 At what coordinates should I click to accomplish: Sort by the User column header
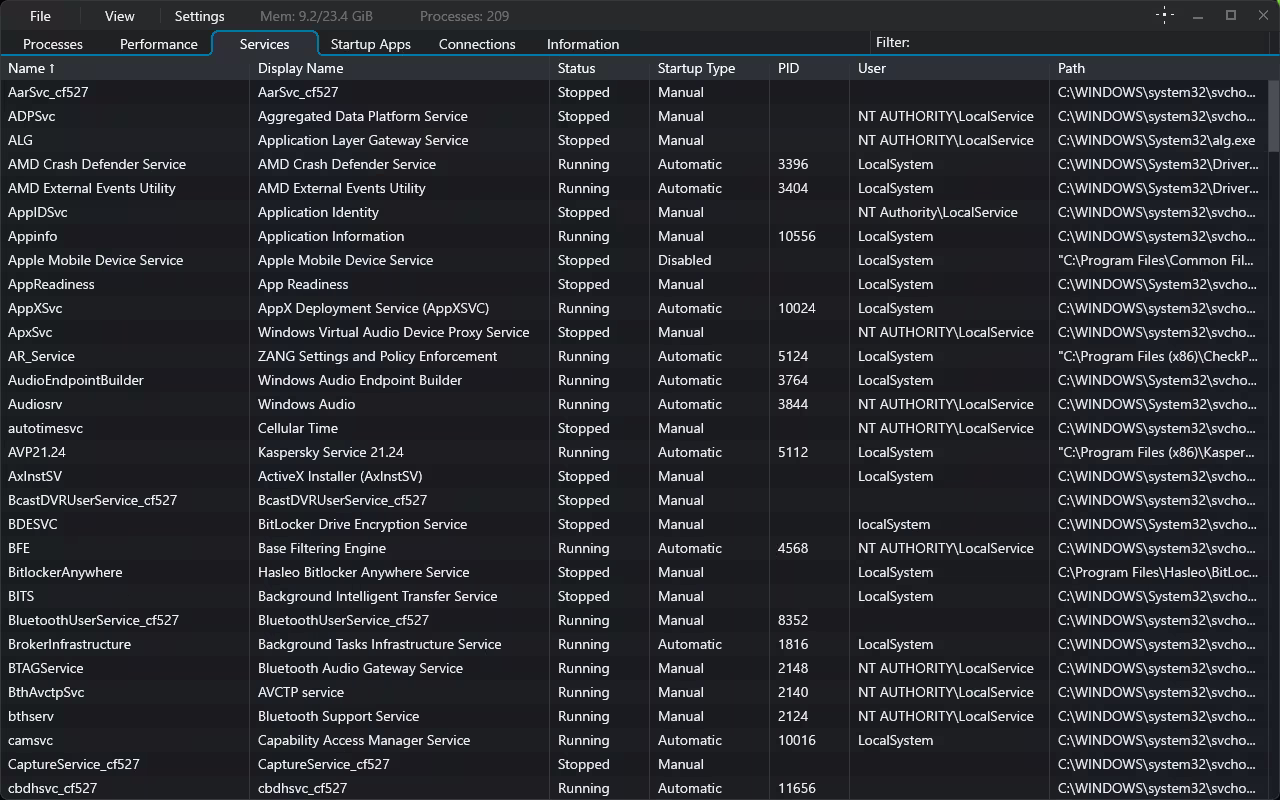950,68
